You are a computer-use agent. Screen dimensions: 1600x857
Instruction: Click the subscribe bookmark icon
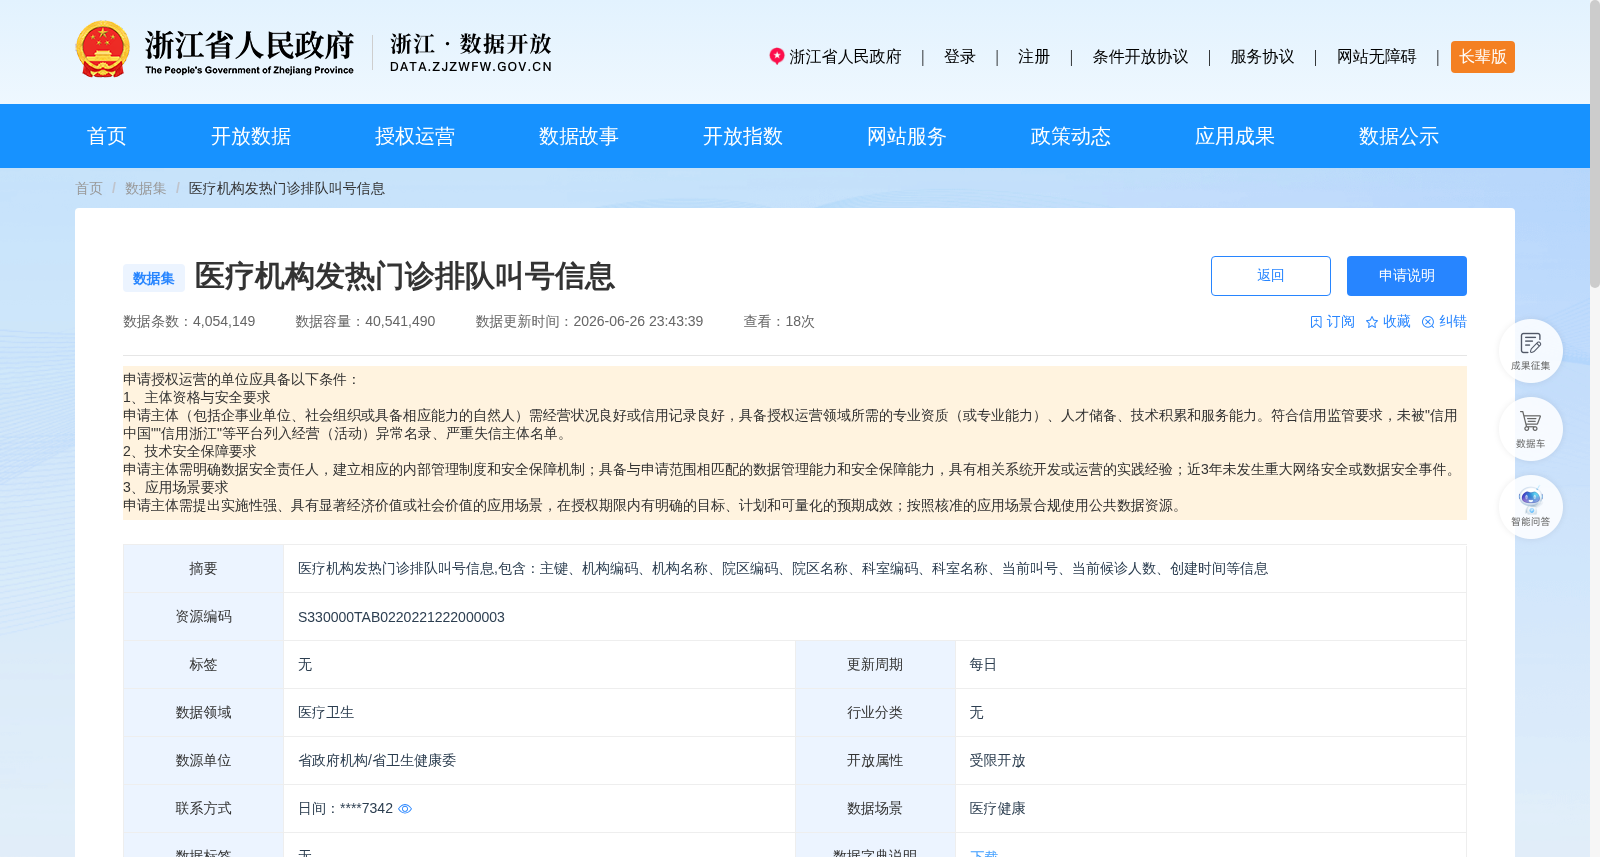[1316, 322]
